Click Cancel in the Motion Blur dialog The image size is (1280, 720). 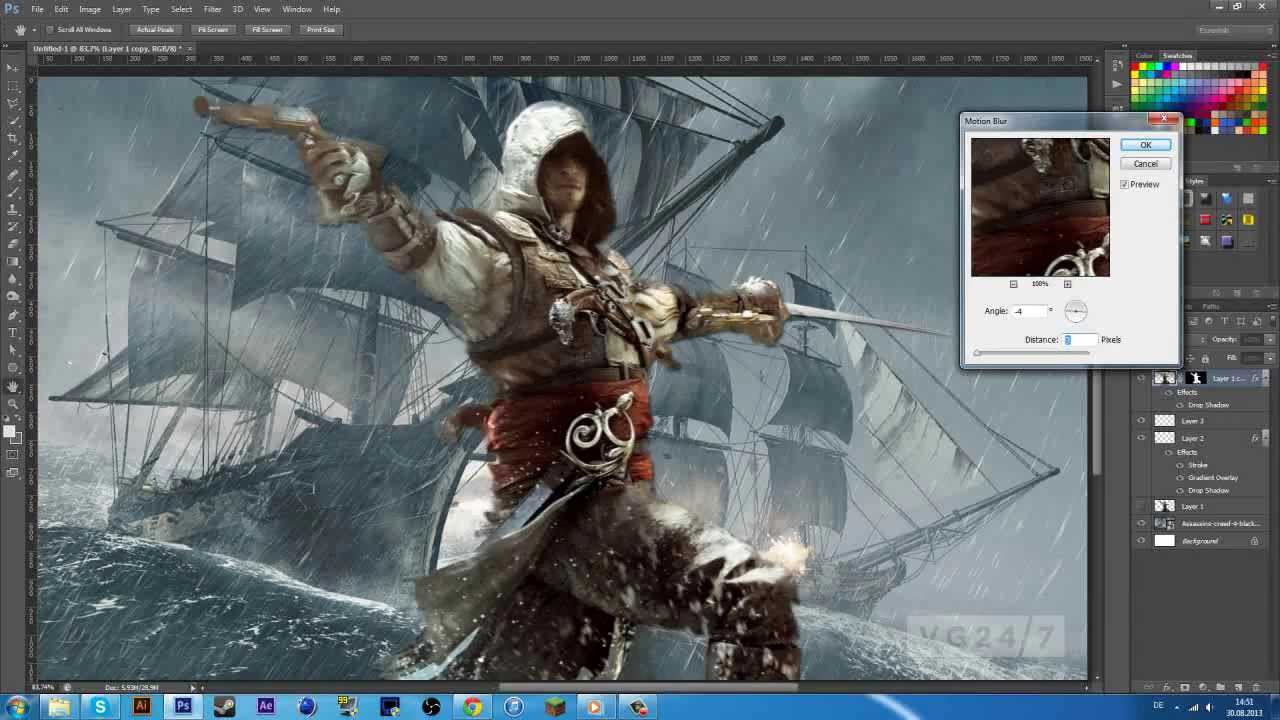click(1145, 163)
